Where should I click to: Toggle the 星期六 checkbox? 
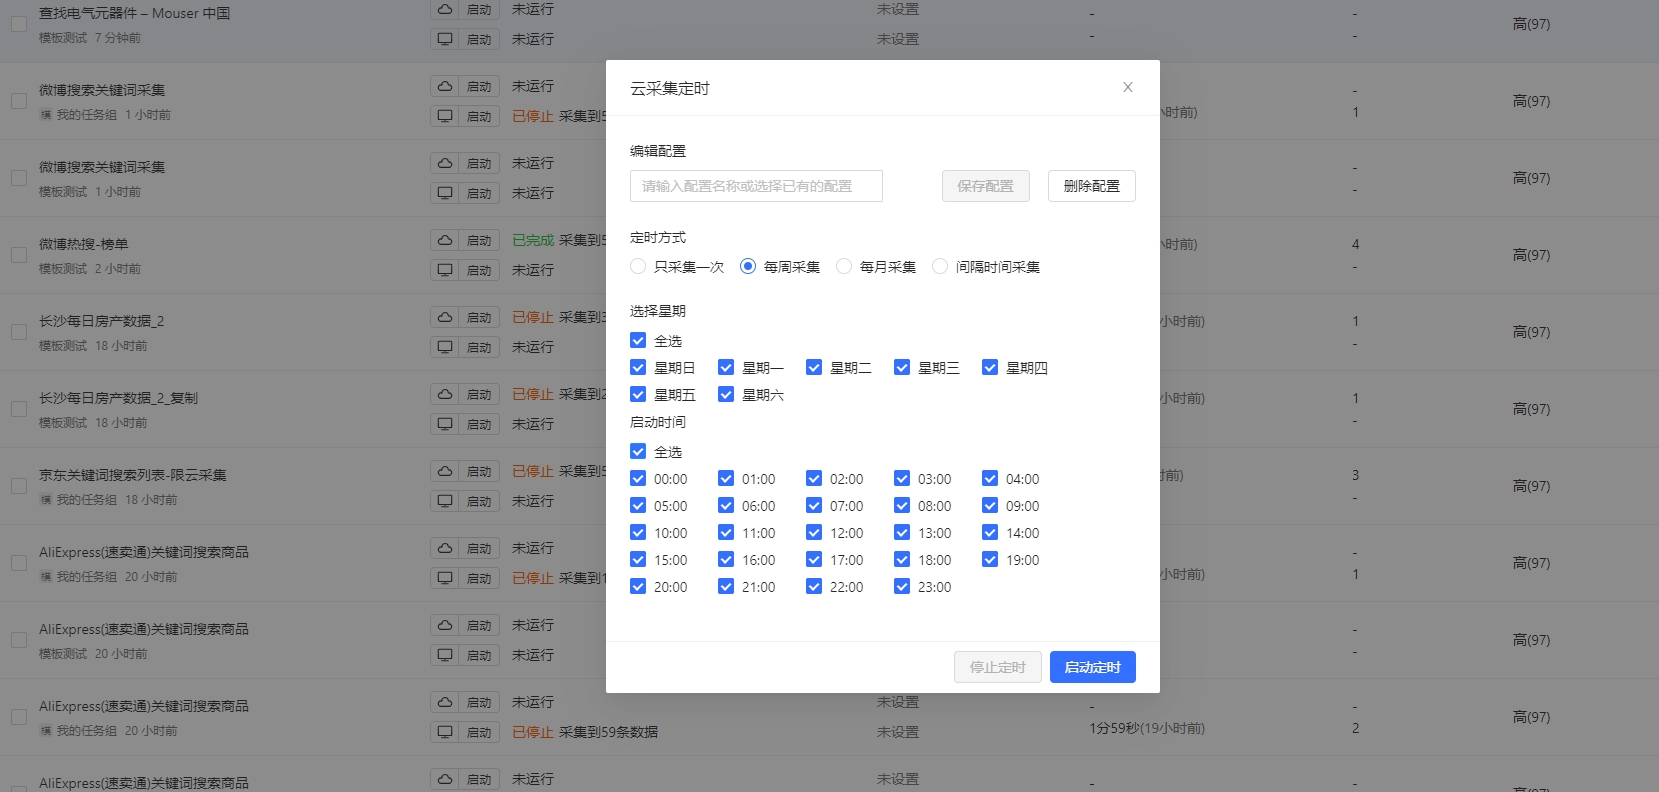point(726,395)
